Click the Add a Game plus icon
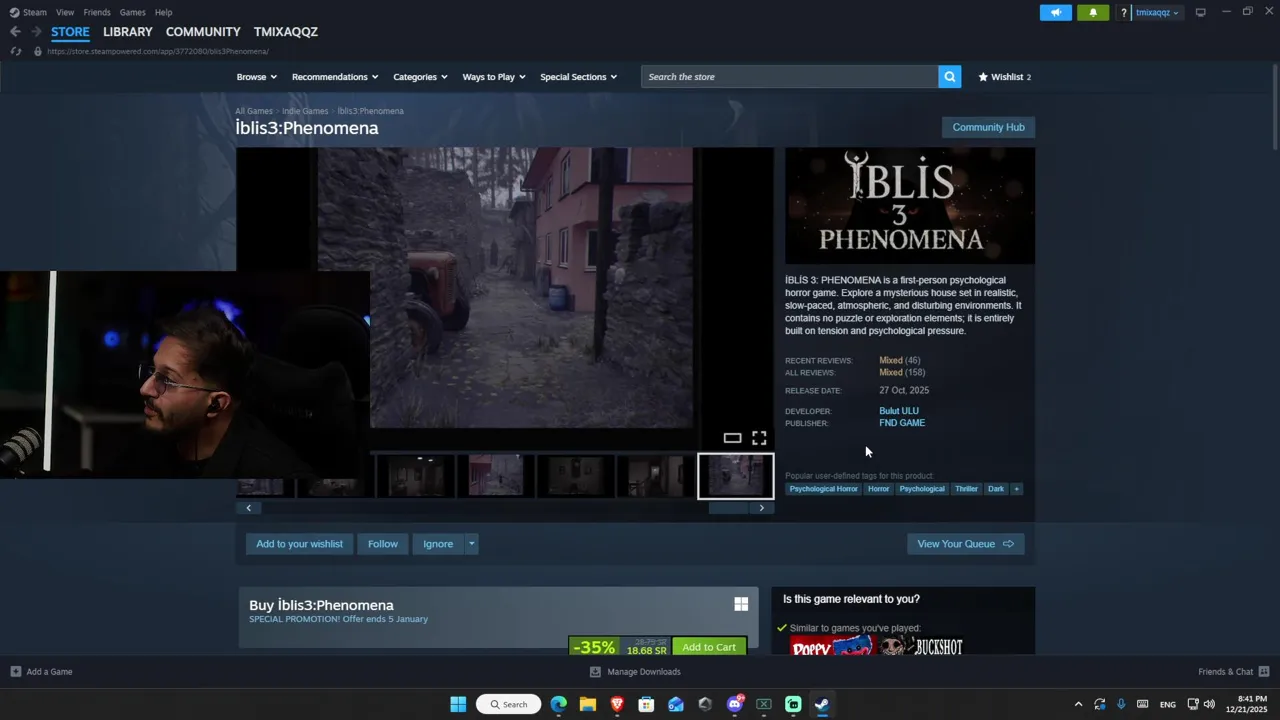This screenshot has height=720, width=1280. [x=16, y=672]
